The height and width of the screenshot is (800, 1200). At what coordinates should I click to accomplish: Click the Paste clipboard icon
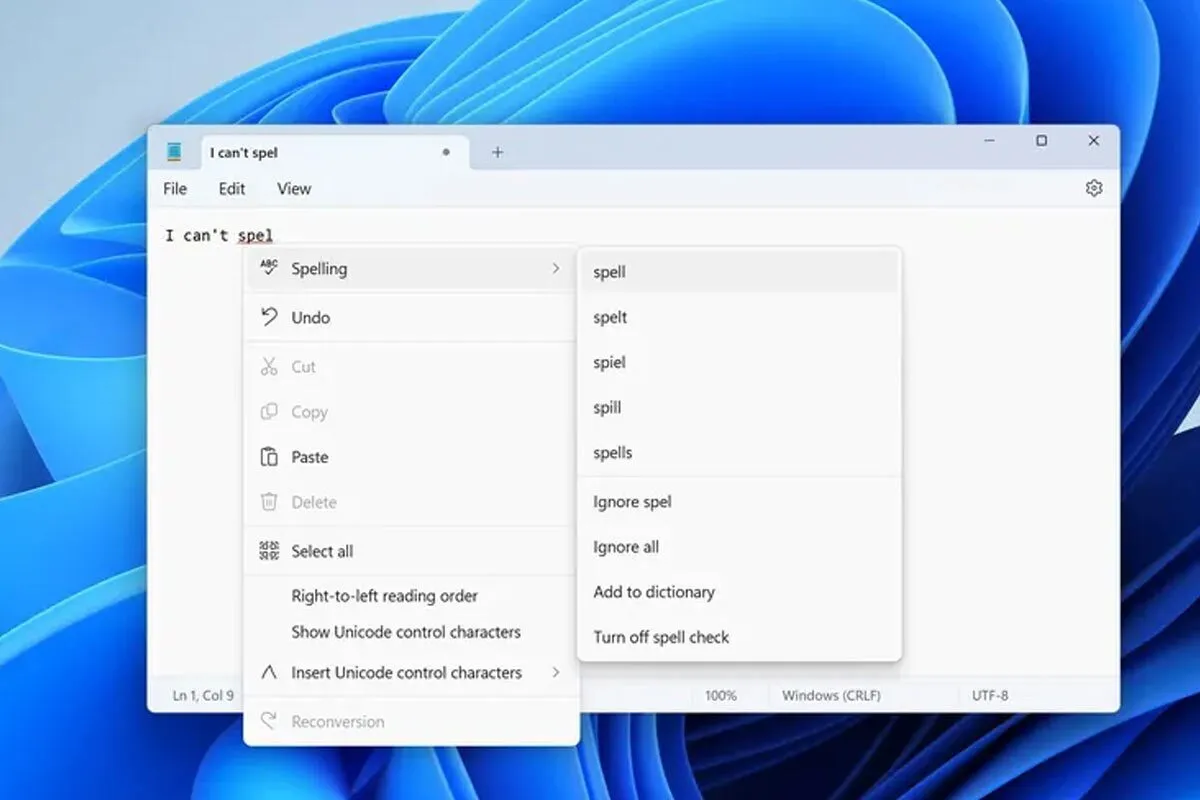[x=268, y=457]
